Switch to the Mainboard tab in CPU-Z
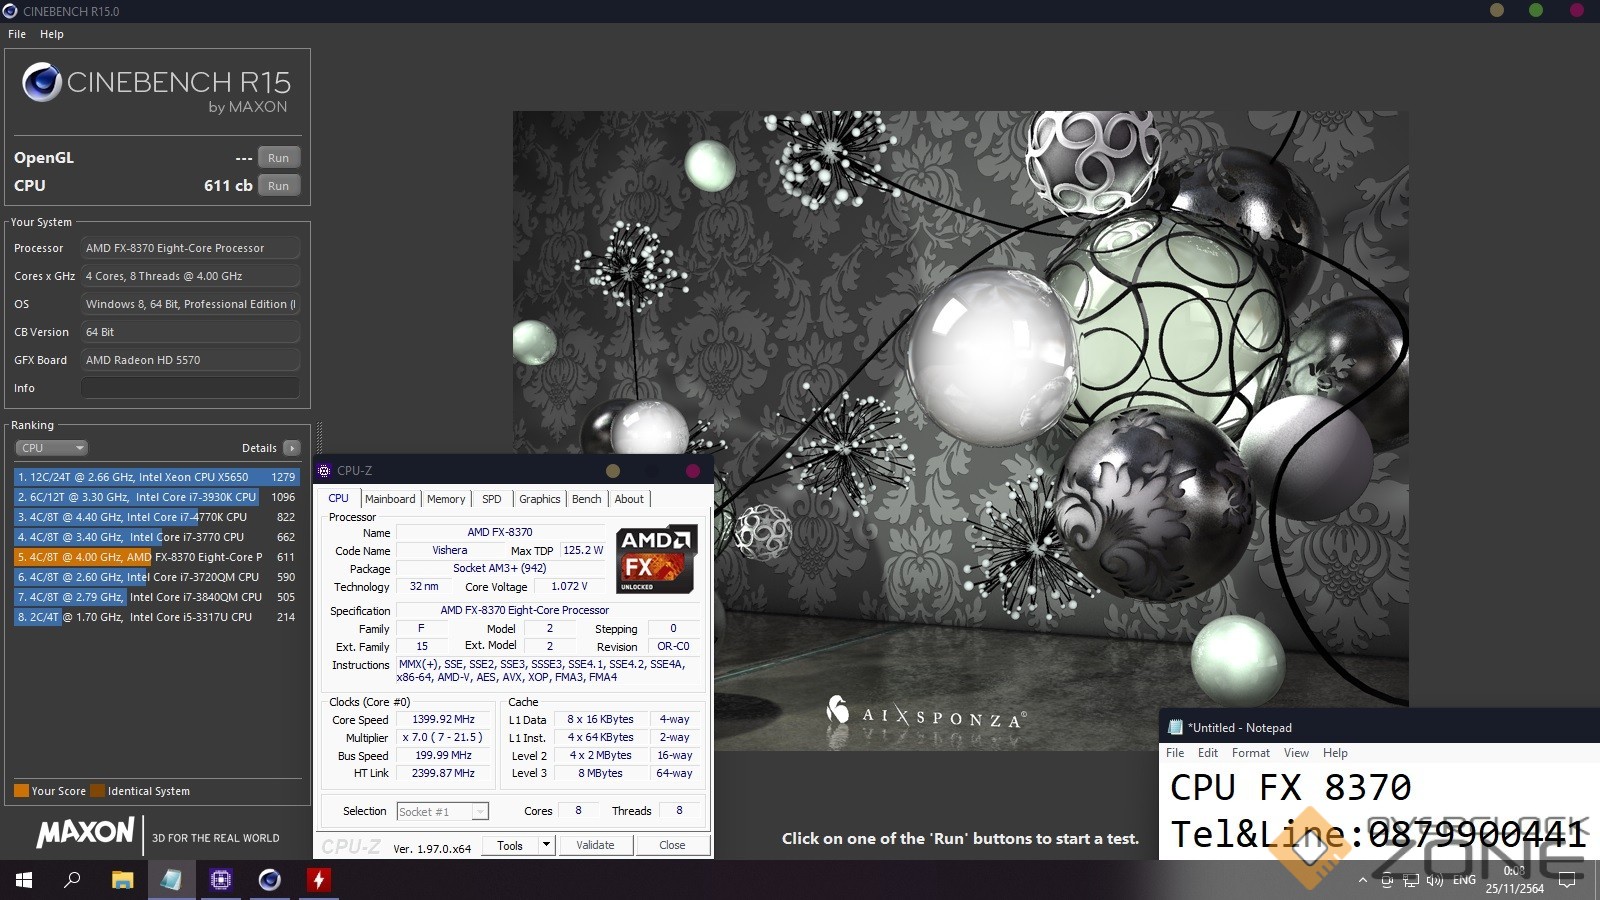 (x=390, y=499)
